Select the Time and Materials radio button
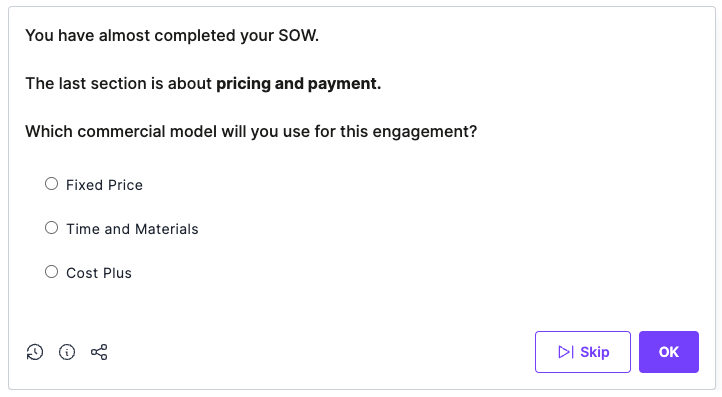The image size is (722, 397). coord(52,228)
